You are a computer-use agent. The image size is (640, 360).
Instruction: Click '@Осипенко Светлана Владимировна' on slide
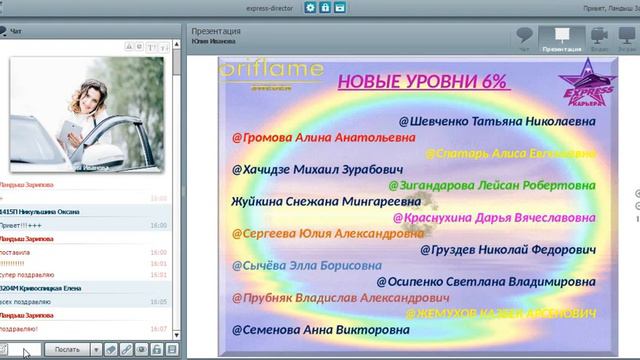[x=486, y=282]
